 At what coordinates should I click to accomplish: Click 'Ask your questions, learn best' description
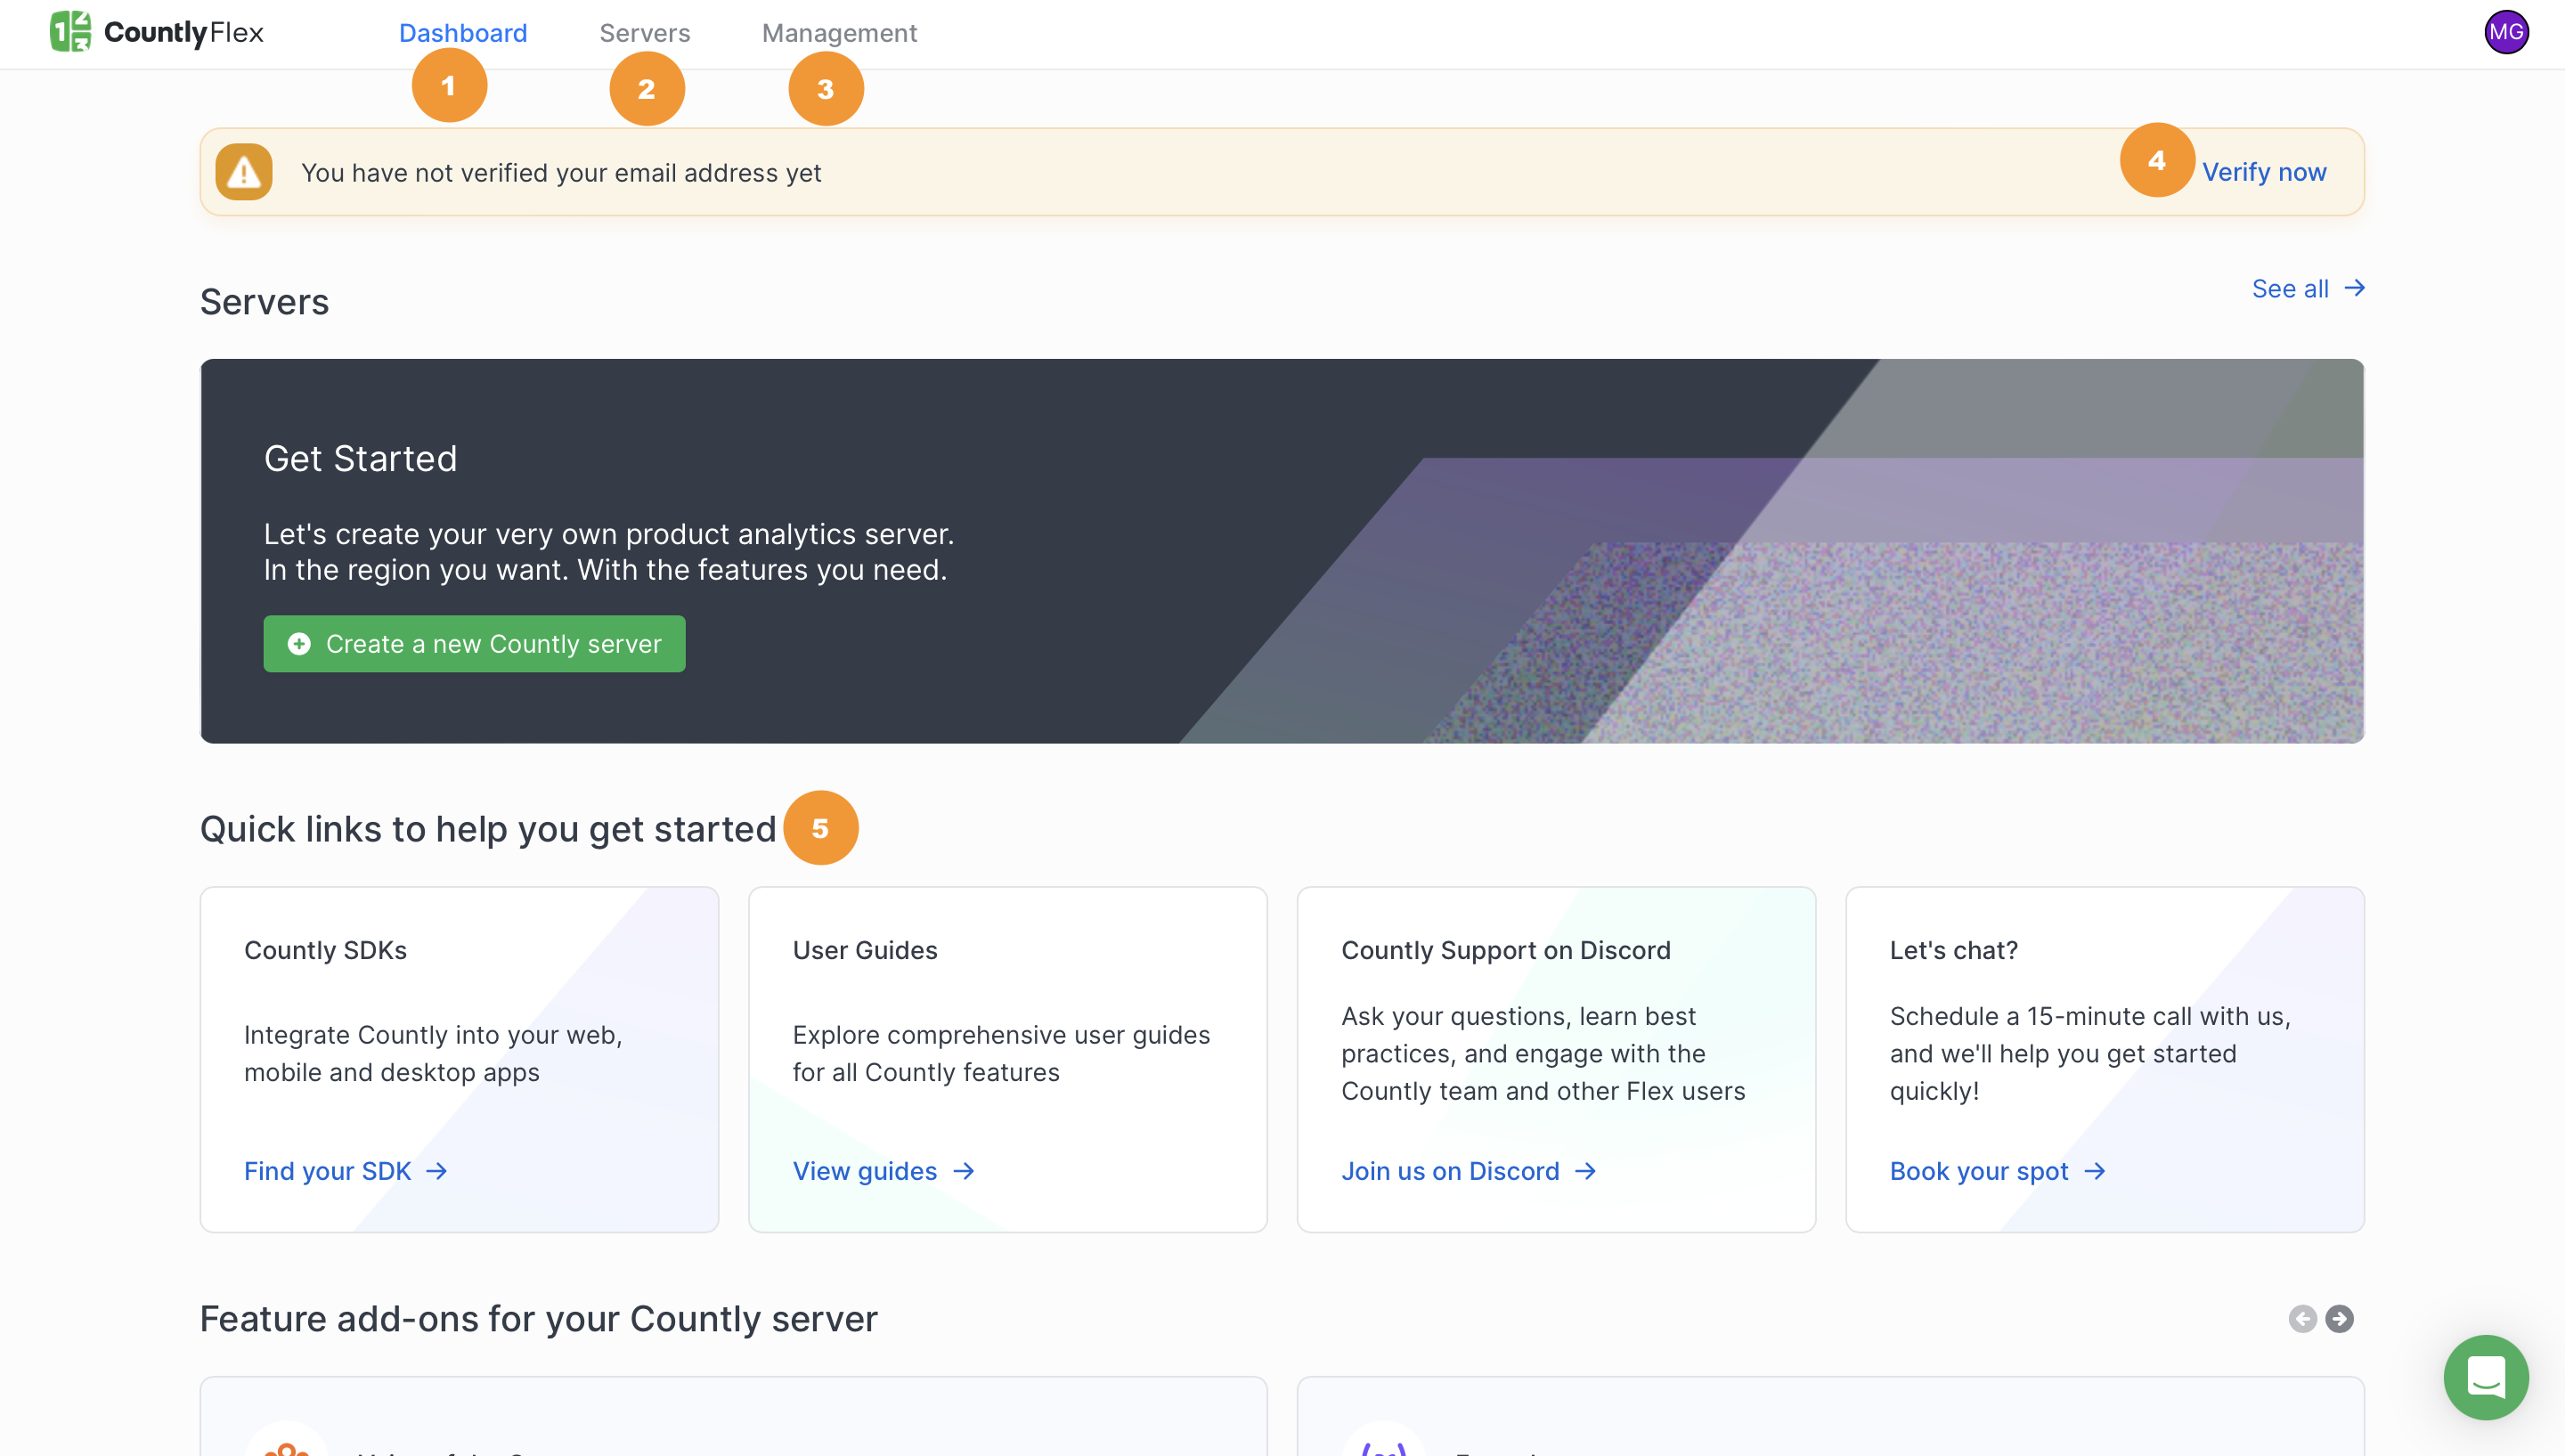pos(1543,1053)
